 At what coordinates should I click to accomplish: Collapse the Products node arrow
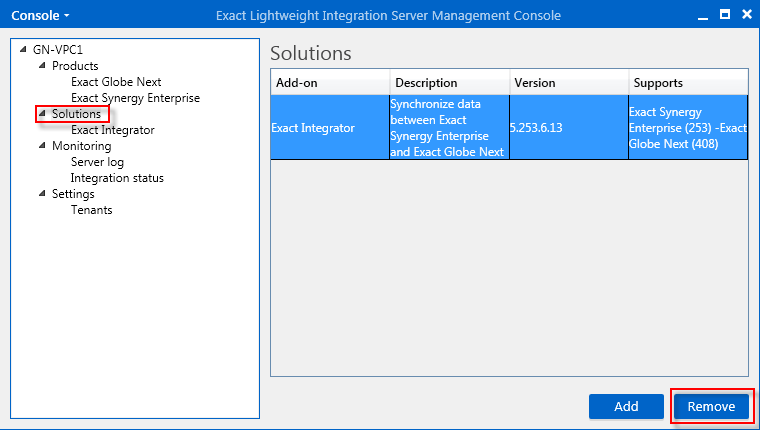pyautogui.click(x=42, y=65)
